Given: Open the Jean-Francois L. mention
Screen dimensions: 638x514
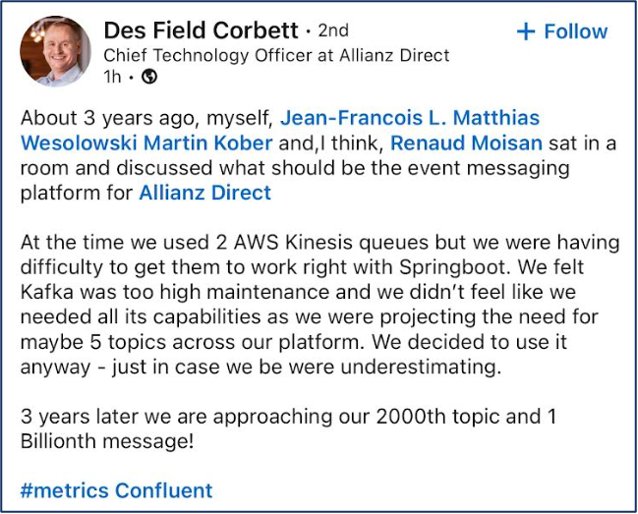Looking at the screenshot, I should (367, 118).
